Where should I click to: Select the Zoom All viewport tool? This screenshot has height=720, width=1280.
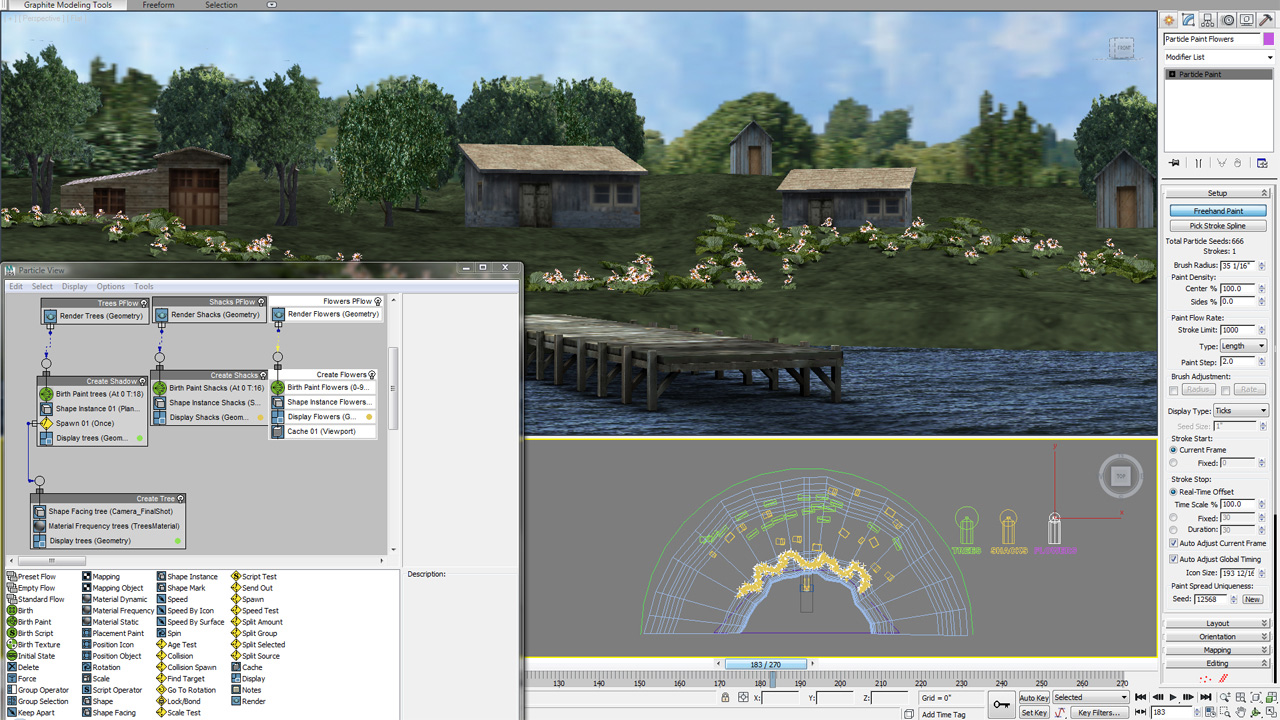(1241, 697)
